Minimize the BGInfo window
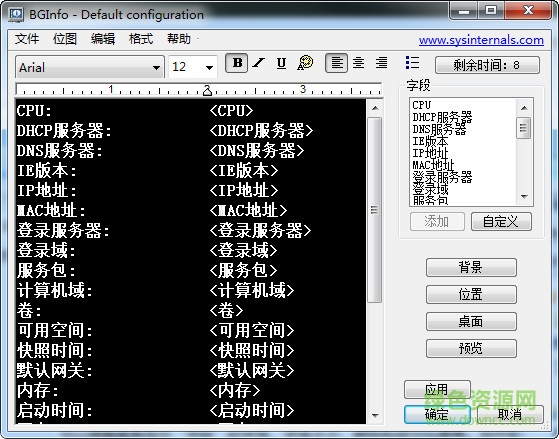Screen dimensions: 559x439 tap(463, 11)
